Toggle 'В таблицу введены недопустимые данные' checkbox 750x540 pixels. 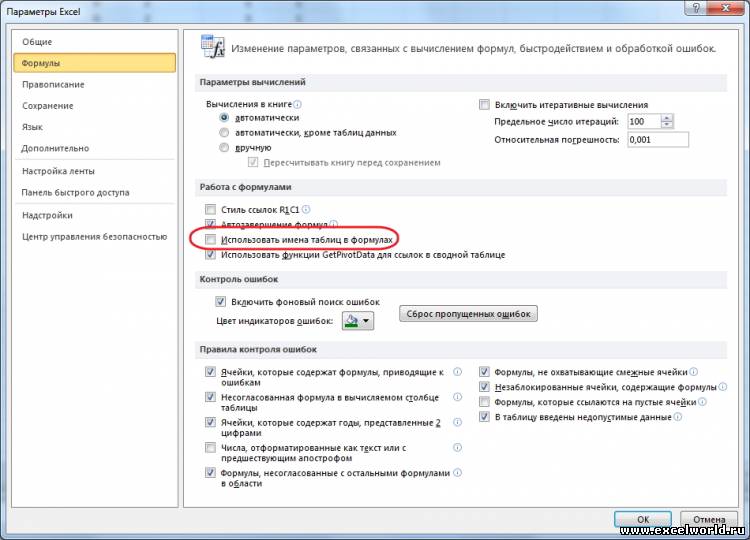pyautogui.click(x=484, y=417)
